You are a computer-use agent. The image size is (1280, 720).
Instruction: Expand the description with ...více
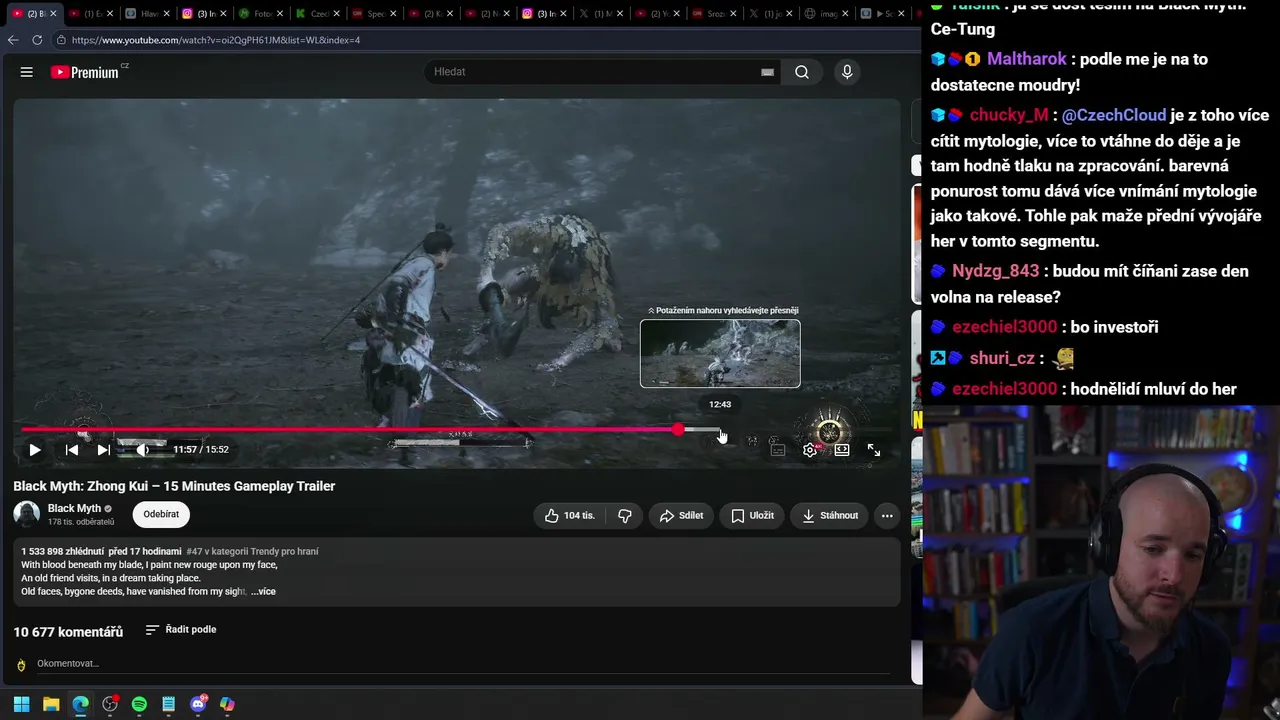(263, 592)
